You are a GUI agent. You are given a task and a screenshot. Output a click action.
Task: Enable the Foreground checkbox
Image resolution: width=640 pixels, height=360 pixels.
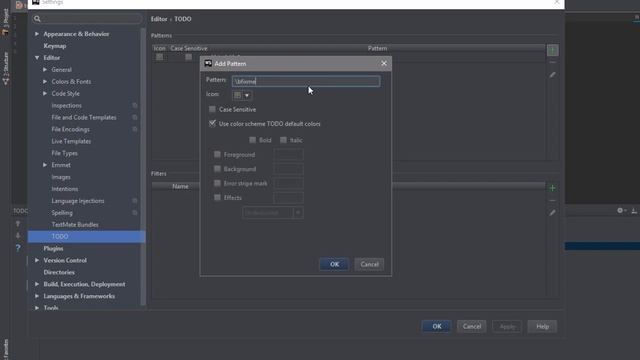click(217, 154)
